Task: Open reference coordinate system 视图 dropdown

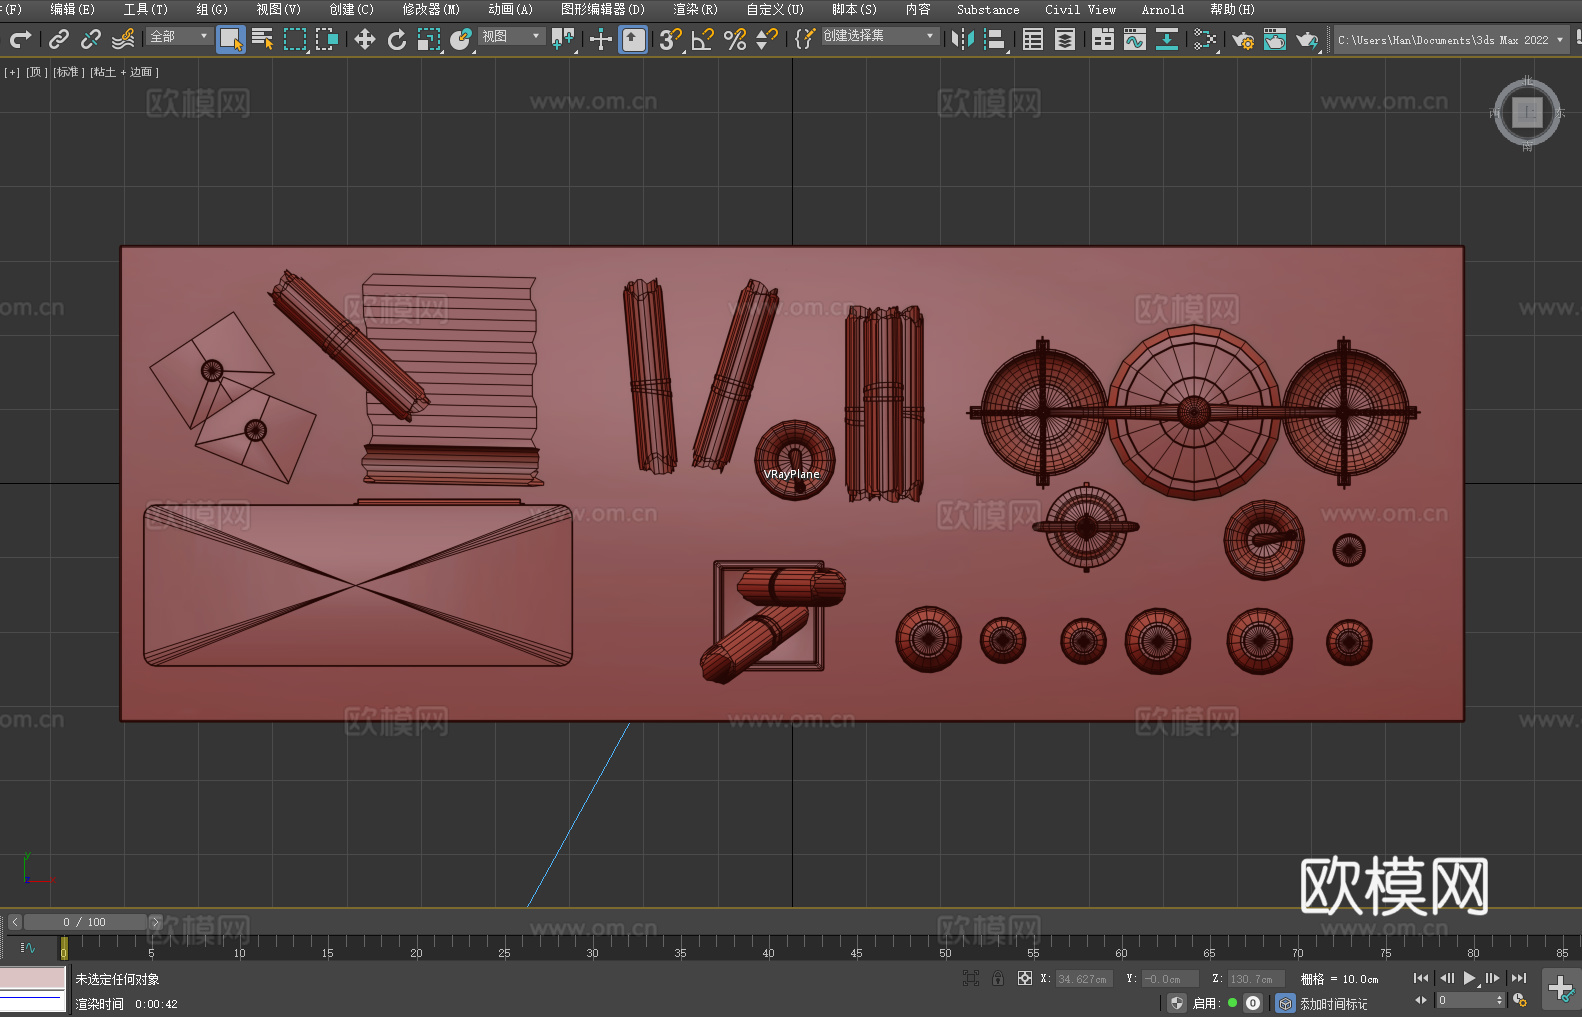Action: pos(511,37)
